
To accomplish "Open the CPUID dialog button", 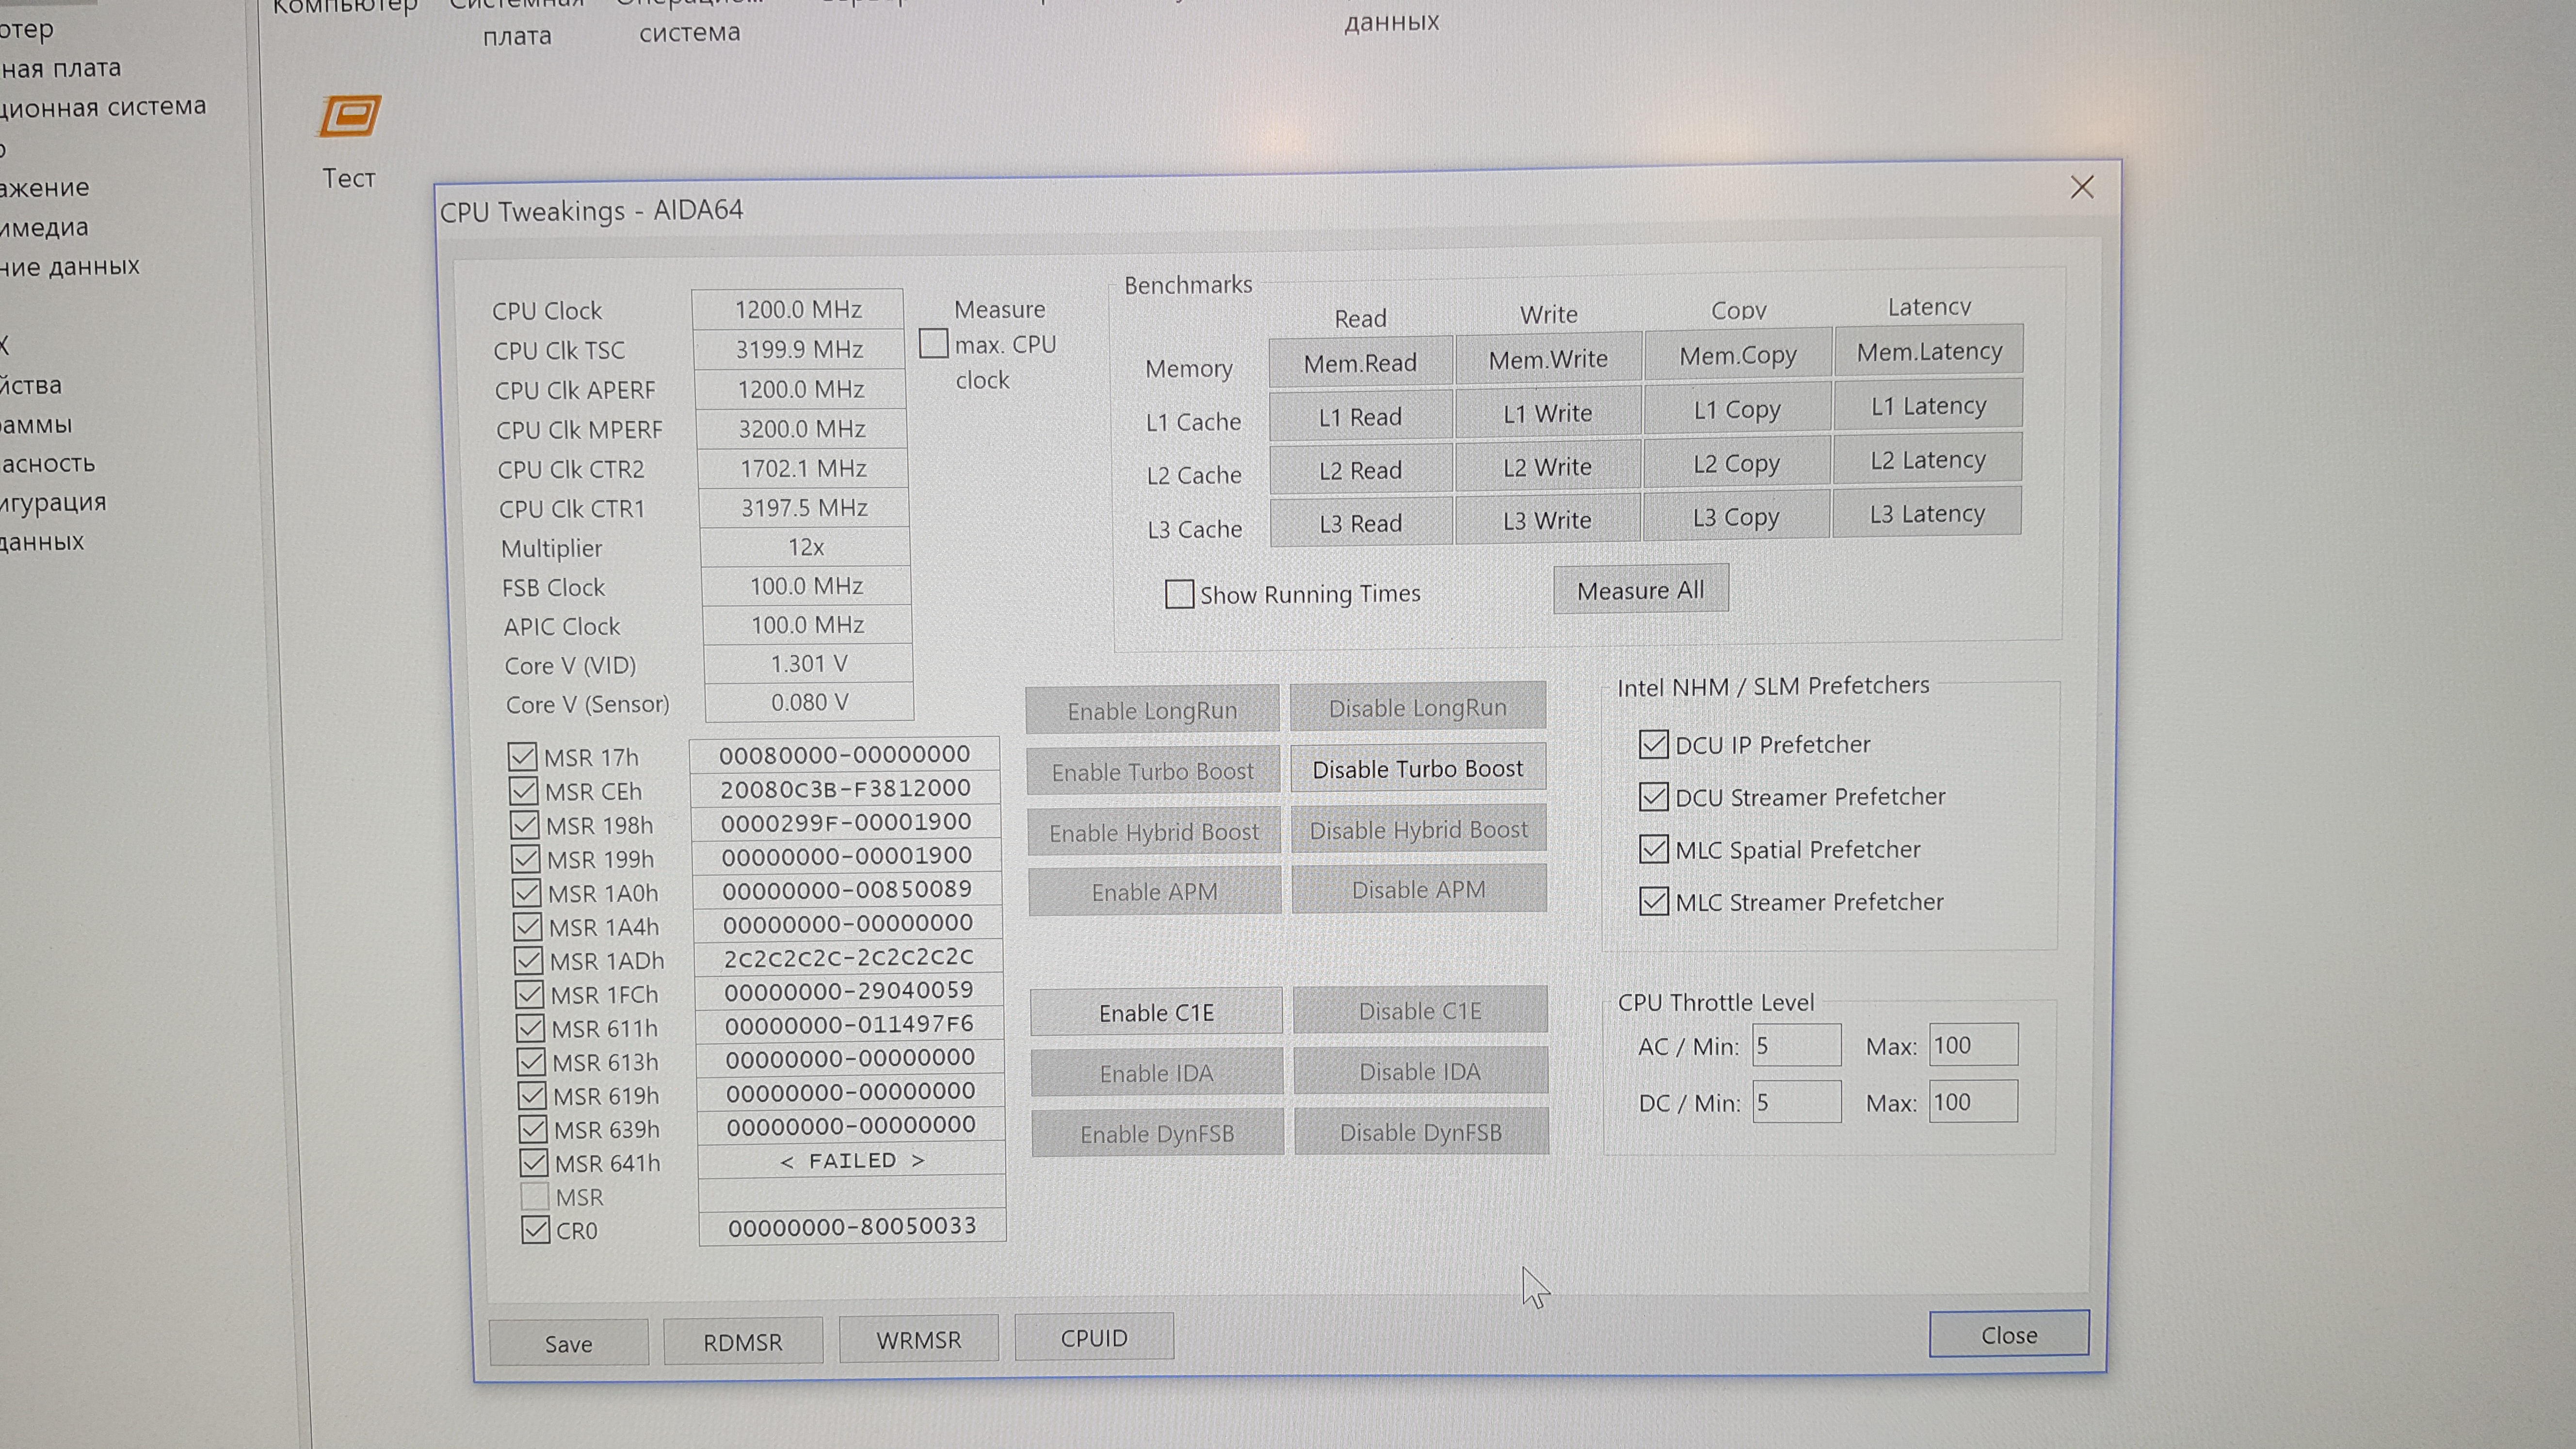I will coord(1094,1338).
